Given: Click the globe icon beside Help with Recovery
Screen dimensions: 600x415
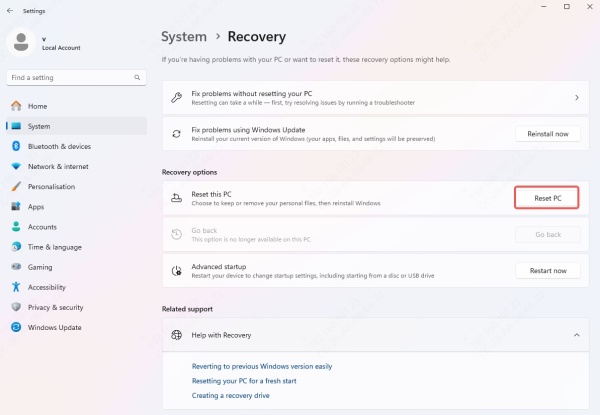Looking at the screenshot, I should tap(176, 335).
